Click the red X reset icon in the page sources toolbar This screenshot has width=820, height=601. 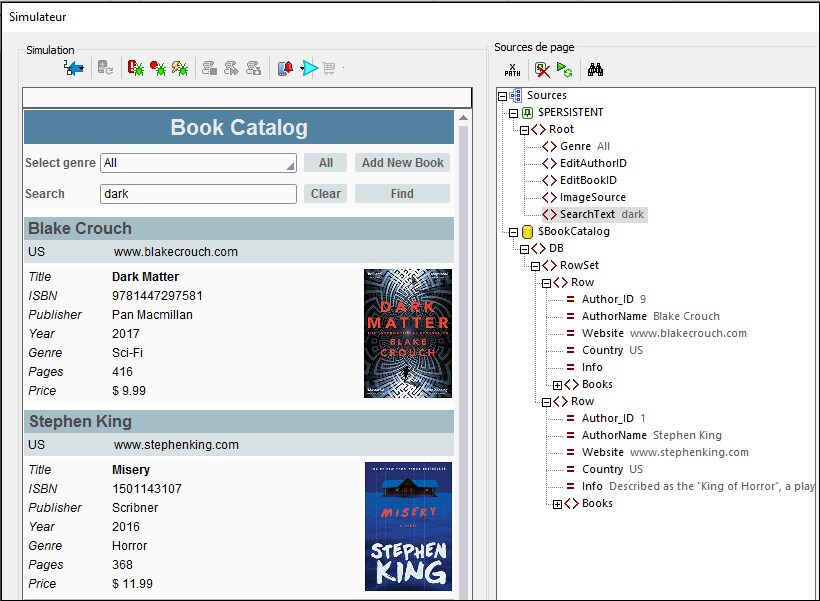click(542, 69)
